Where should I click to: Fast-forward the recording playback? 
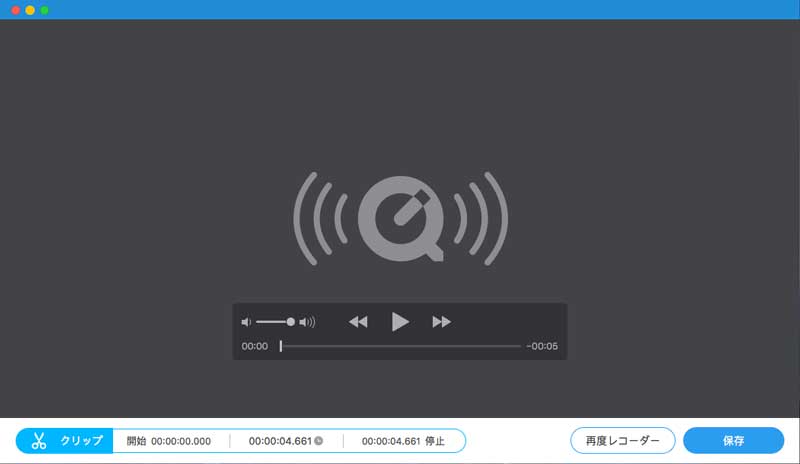tap(441, 322)
